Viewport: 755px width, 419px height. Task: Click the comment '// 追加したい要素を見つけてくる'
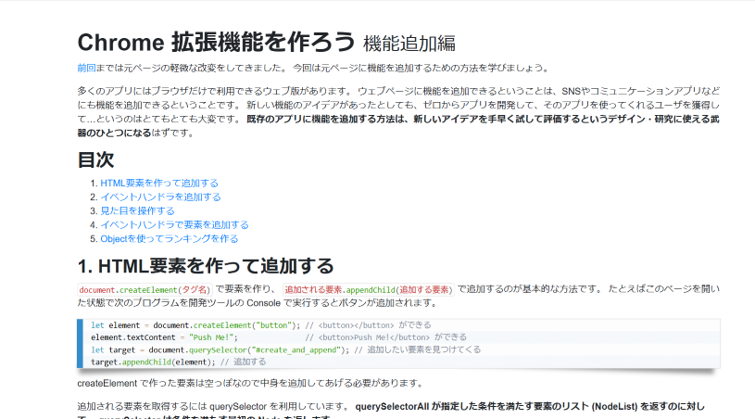tap(417, 350)
